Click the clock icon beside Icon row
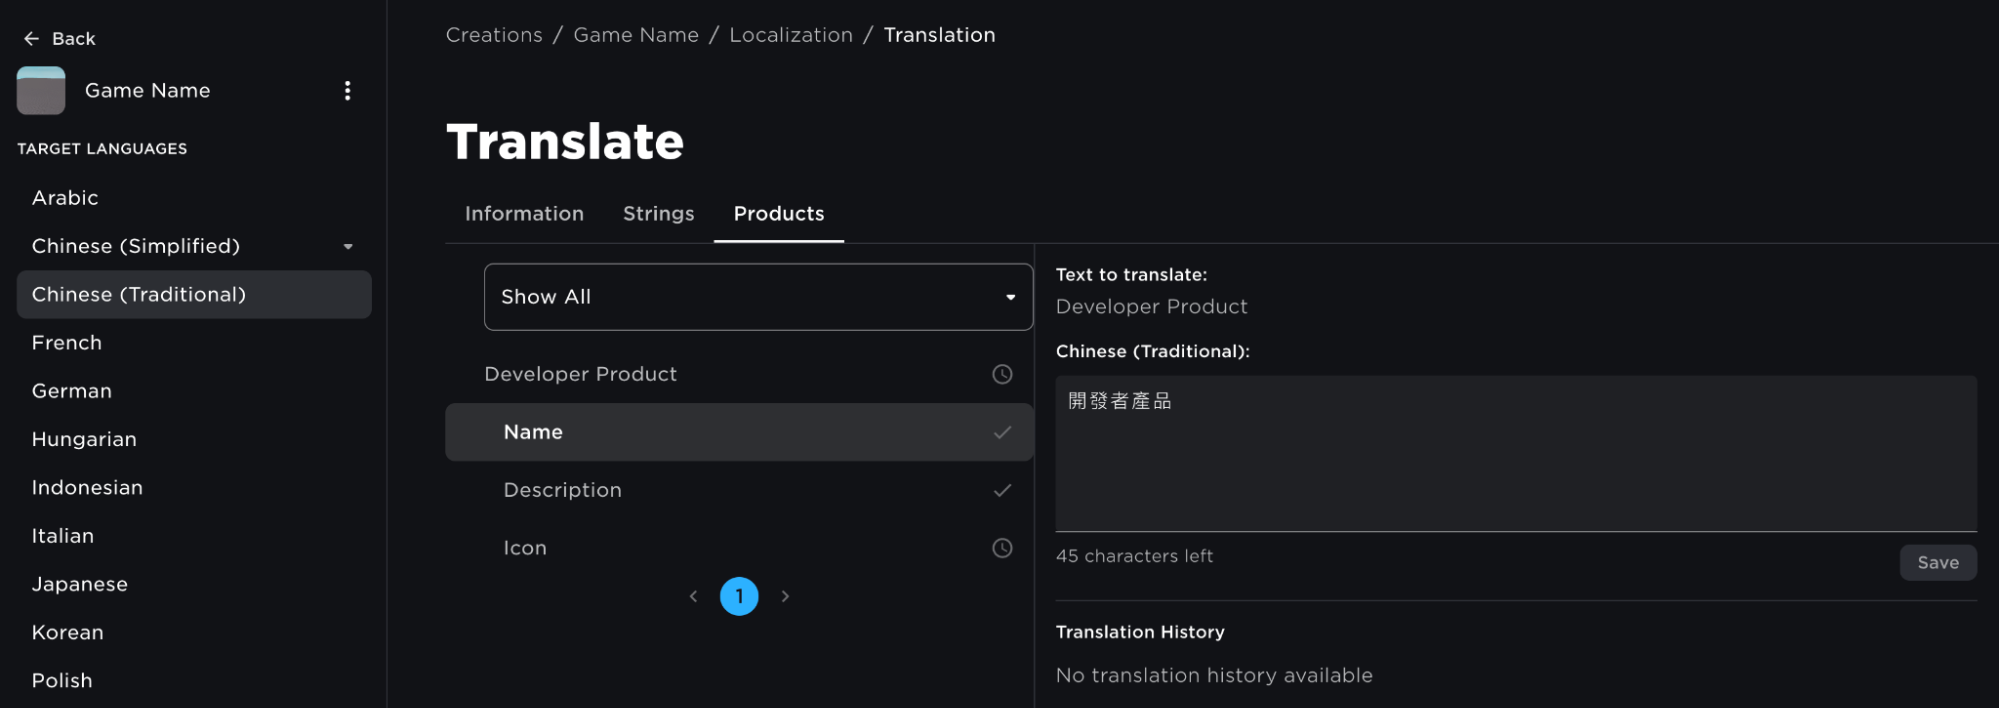Image resolution: width=1999 pixels, height=708 pixels. point(1001,548)
